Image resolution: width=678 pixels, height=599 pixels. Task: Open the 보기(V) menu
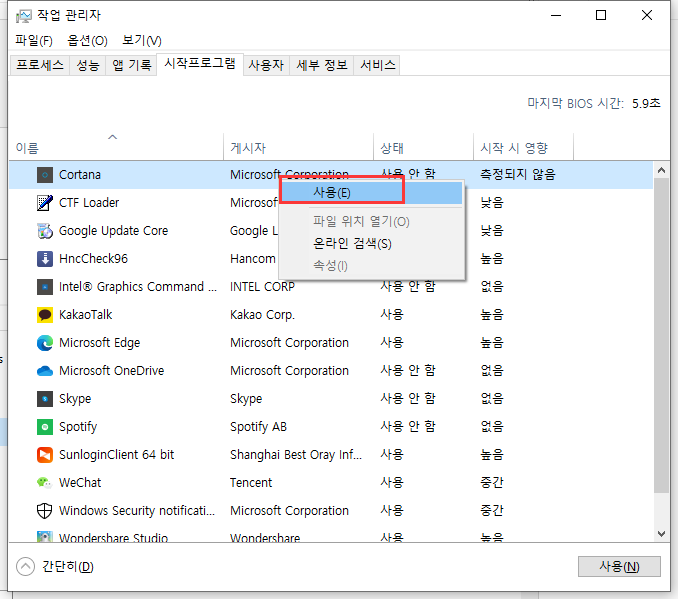[x=142, y=41]
